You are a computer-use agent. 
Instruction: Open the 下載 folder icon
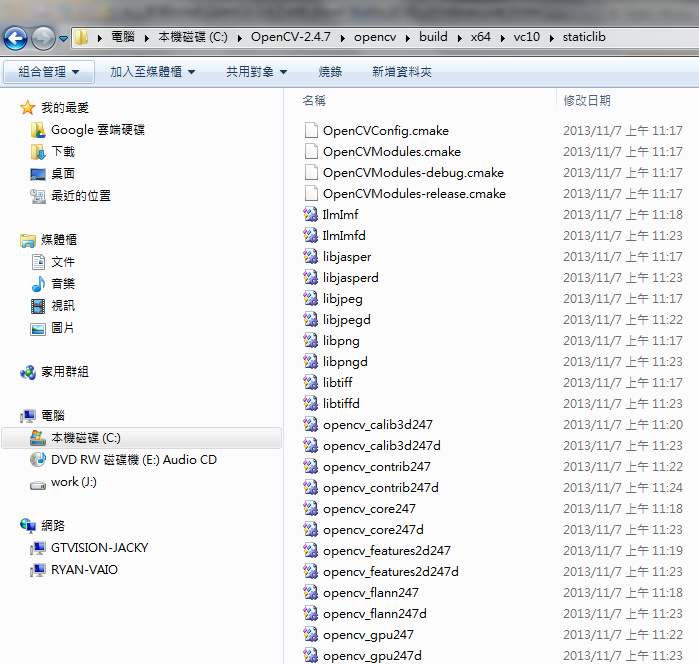click(x=38, y=152)
